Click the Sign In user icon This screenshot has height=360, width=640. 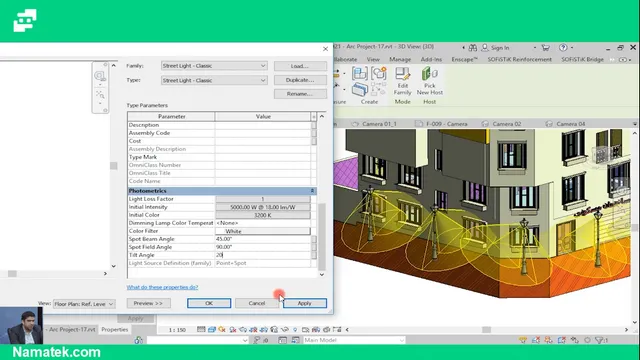click(x=484, y=48)
